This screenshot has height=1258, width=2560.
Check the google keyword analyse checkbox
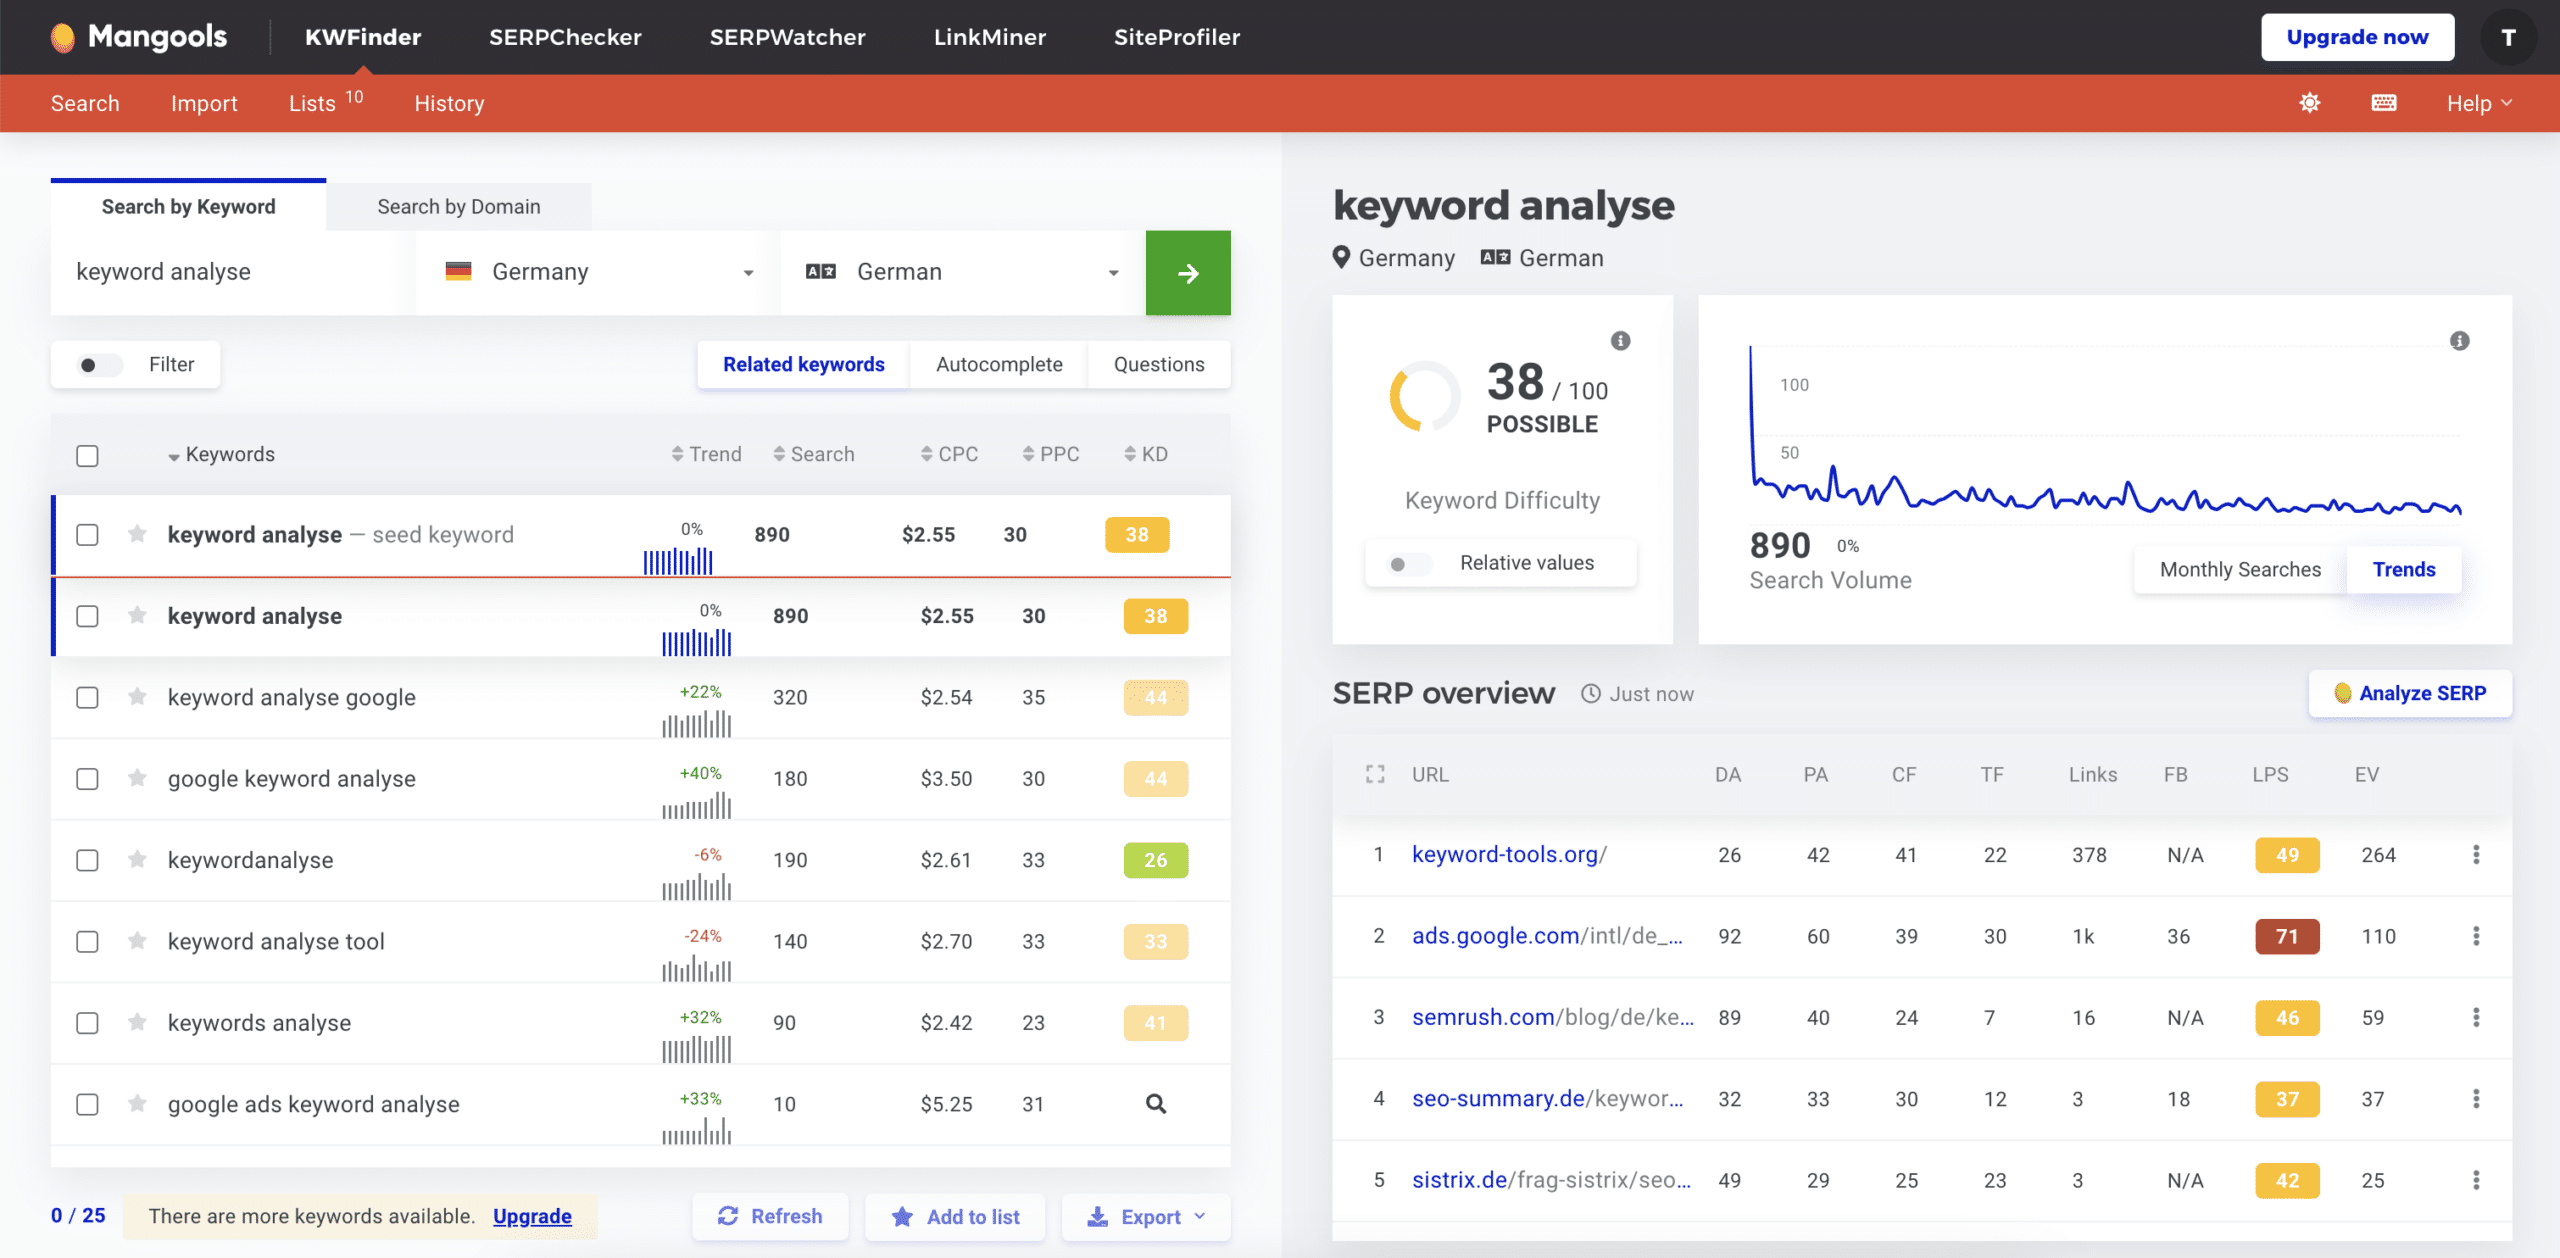(88, 779)
